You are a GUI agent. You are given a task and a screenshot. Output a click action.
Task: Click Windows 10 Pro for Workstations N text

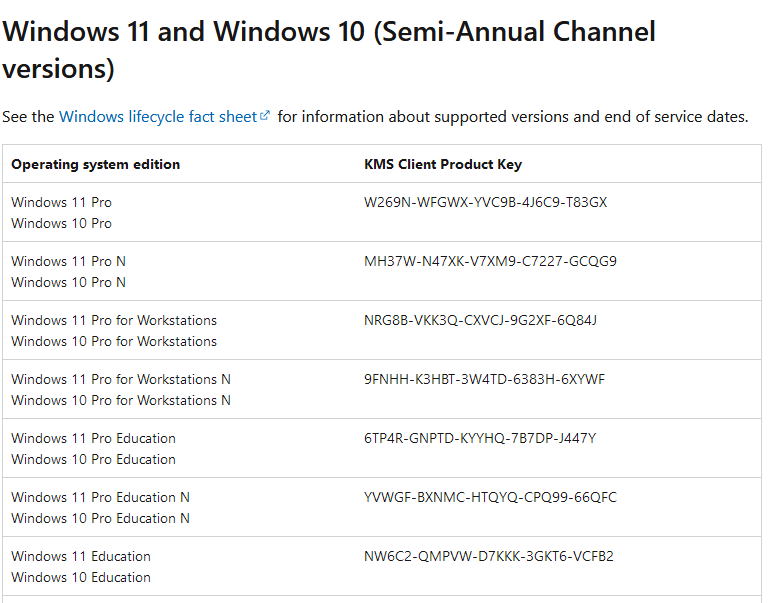click(121, 400)
